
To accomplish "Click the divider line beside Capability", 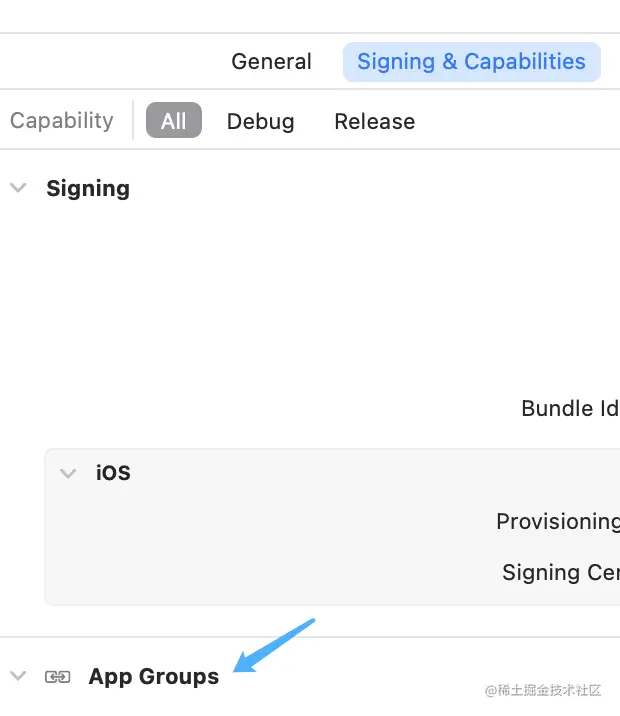I will coord(133,121).
